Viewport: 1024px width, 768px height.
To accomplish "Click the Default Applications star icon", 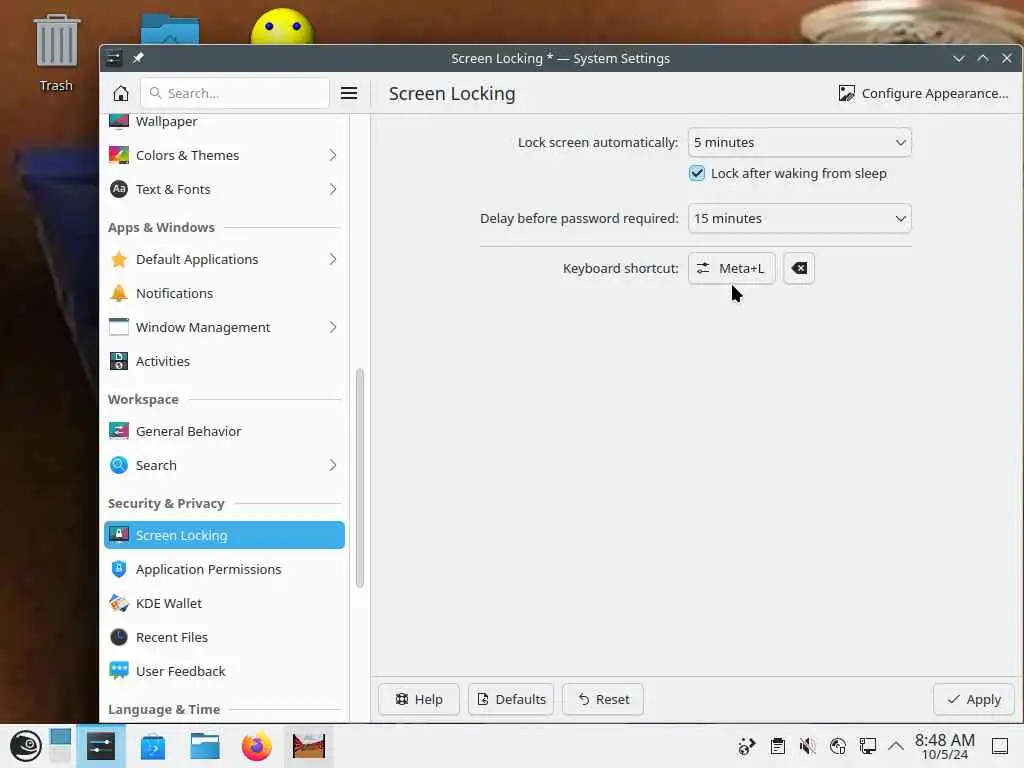I will tap(119, 259).
